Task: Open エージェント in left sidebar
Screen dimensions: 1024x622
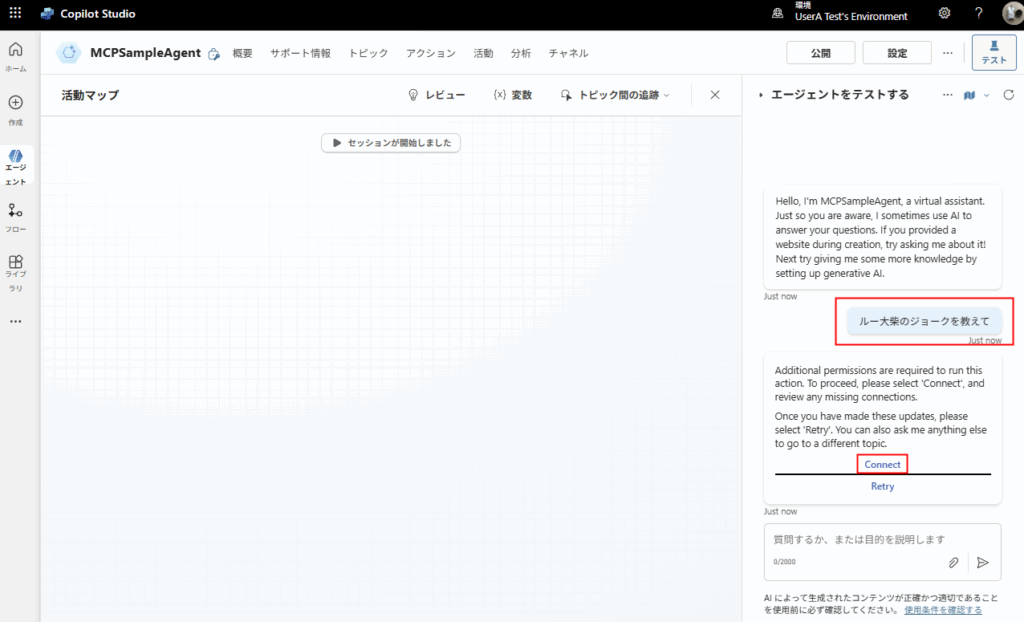Action: (16, 167)
